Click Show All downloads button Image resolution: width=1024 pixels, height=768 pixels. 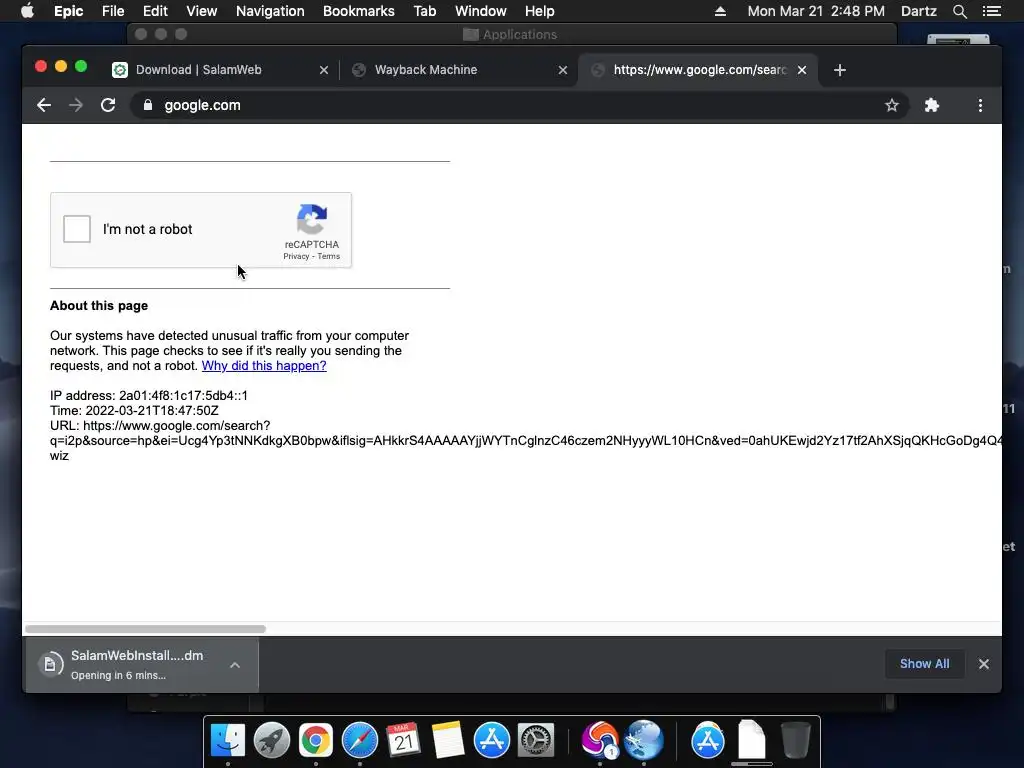pyautogui.click(x=925, y=664)
